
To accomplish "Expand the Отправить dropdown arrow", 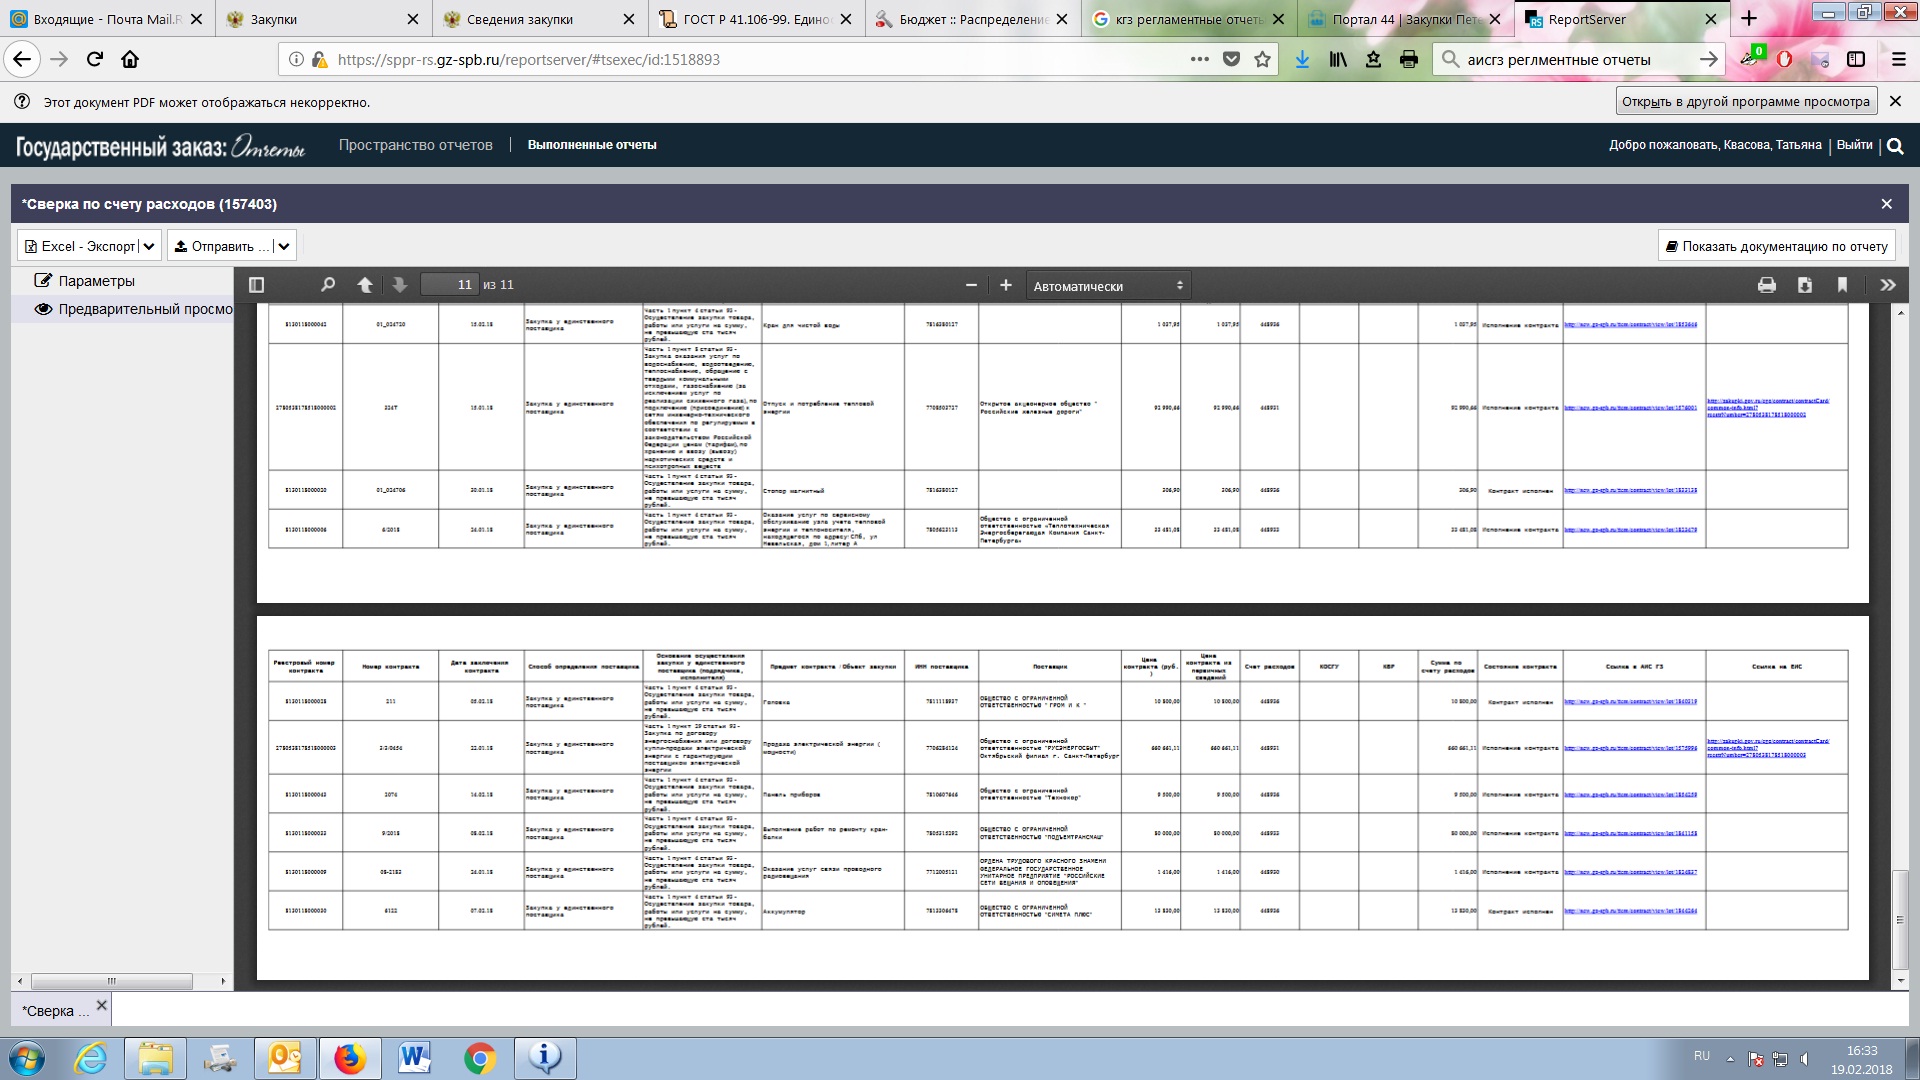I will 284,246.
